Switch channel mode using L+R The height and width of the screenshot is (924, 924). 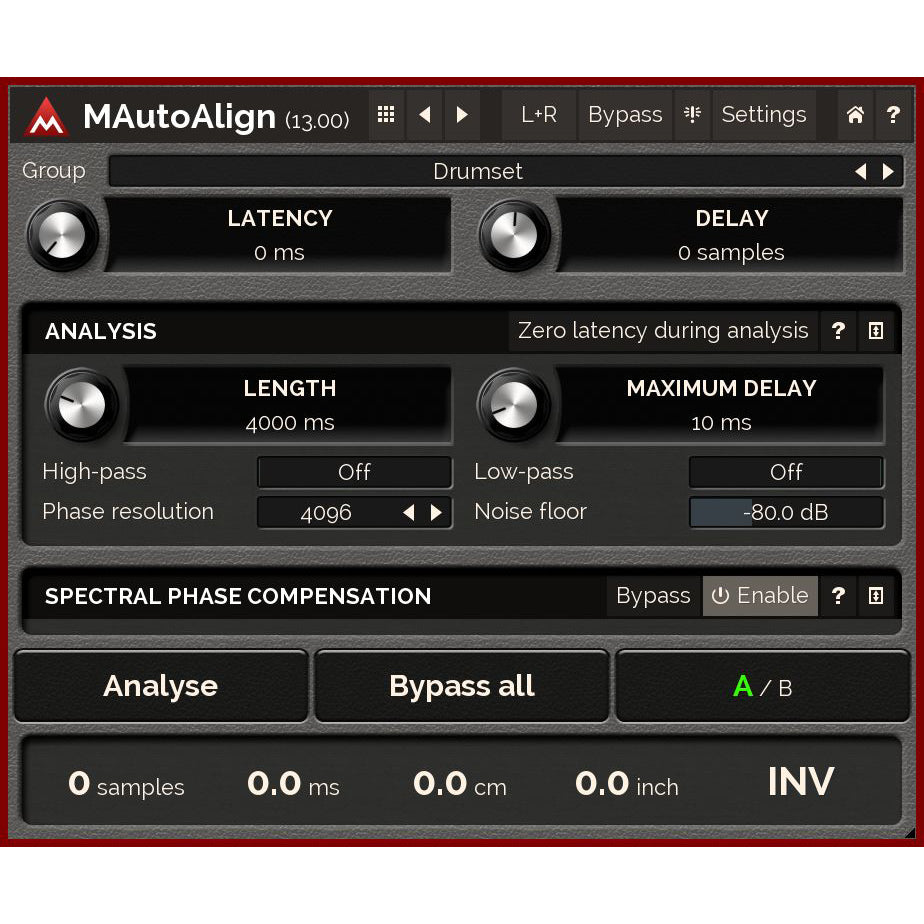[538, 114]
